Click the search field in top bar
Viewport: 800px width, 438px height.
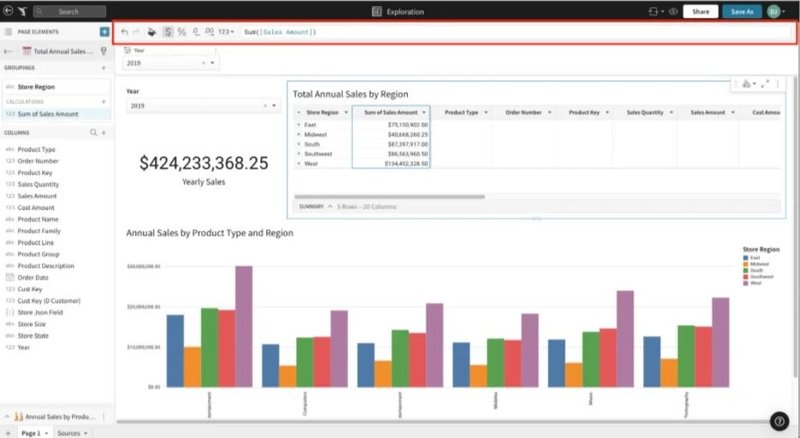[70, 11]
